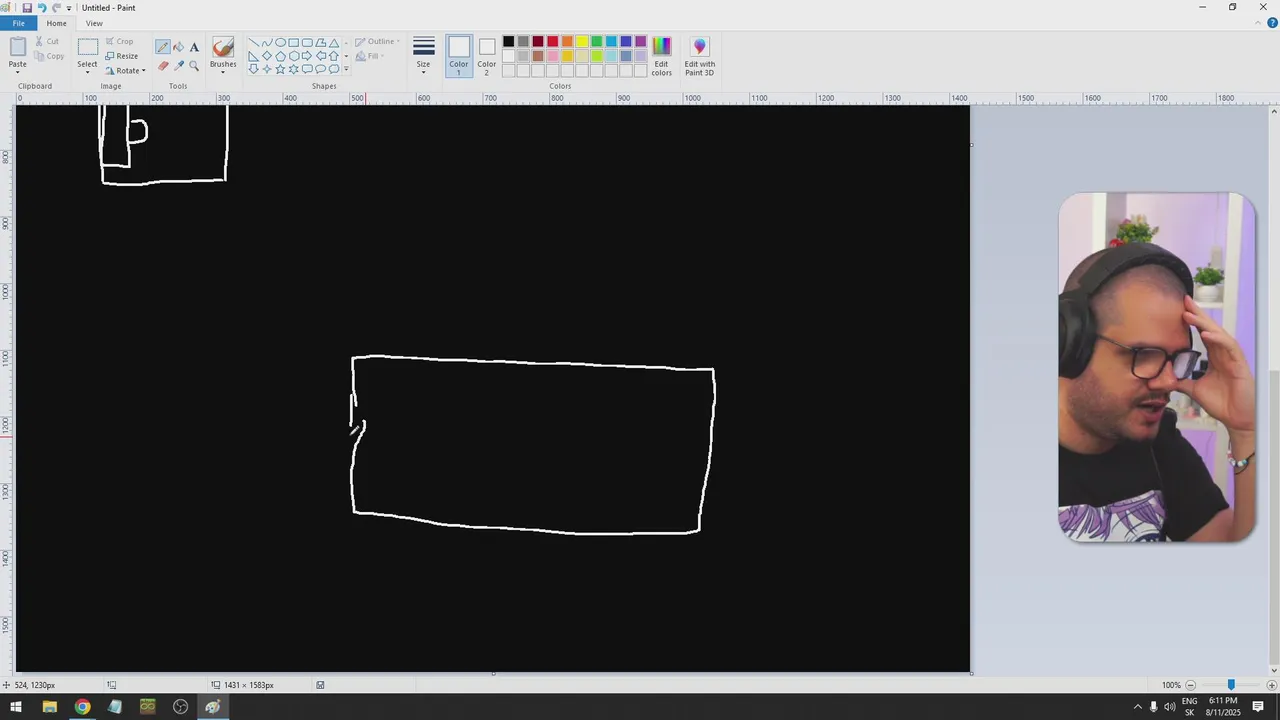This screenshot has width=1280, height=720.
Task: Choose the Triangle shape
Action: coord(334,43)
